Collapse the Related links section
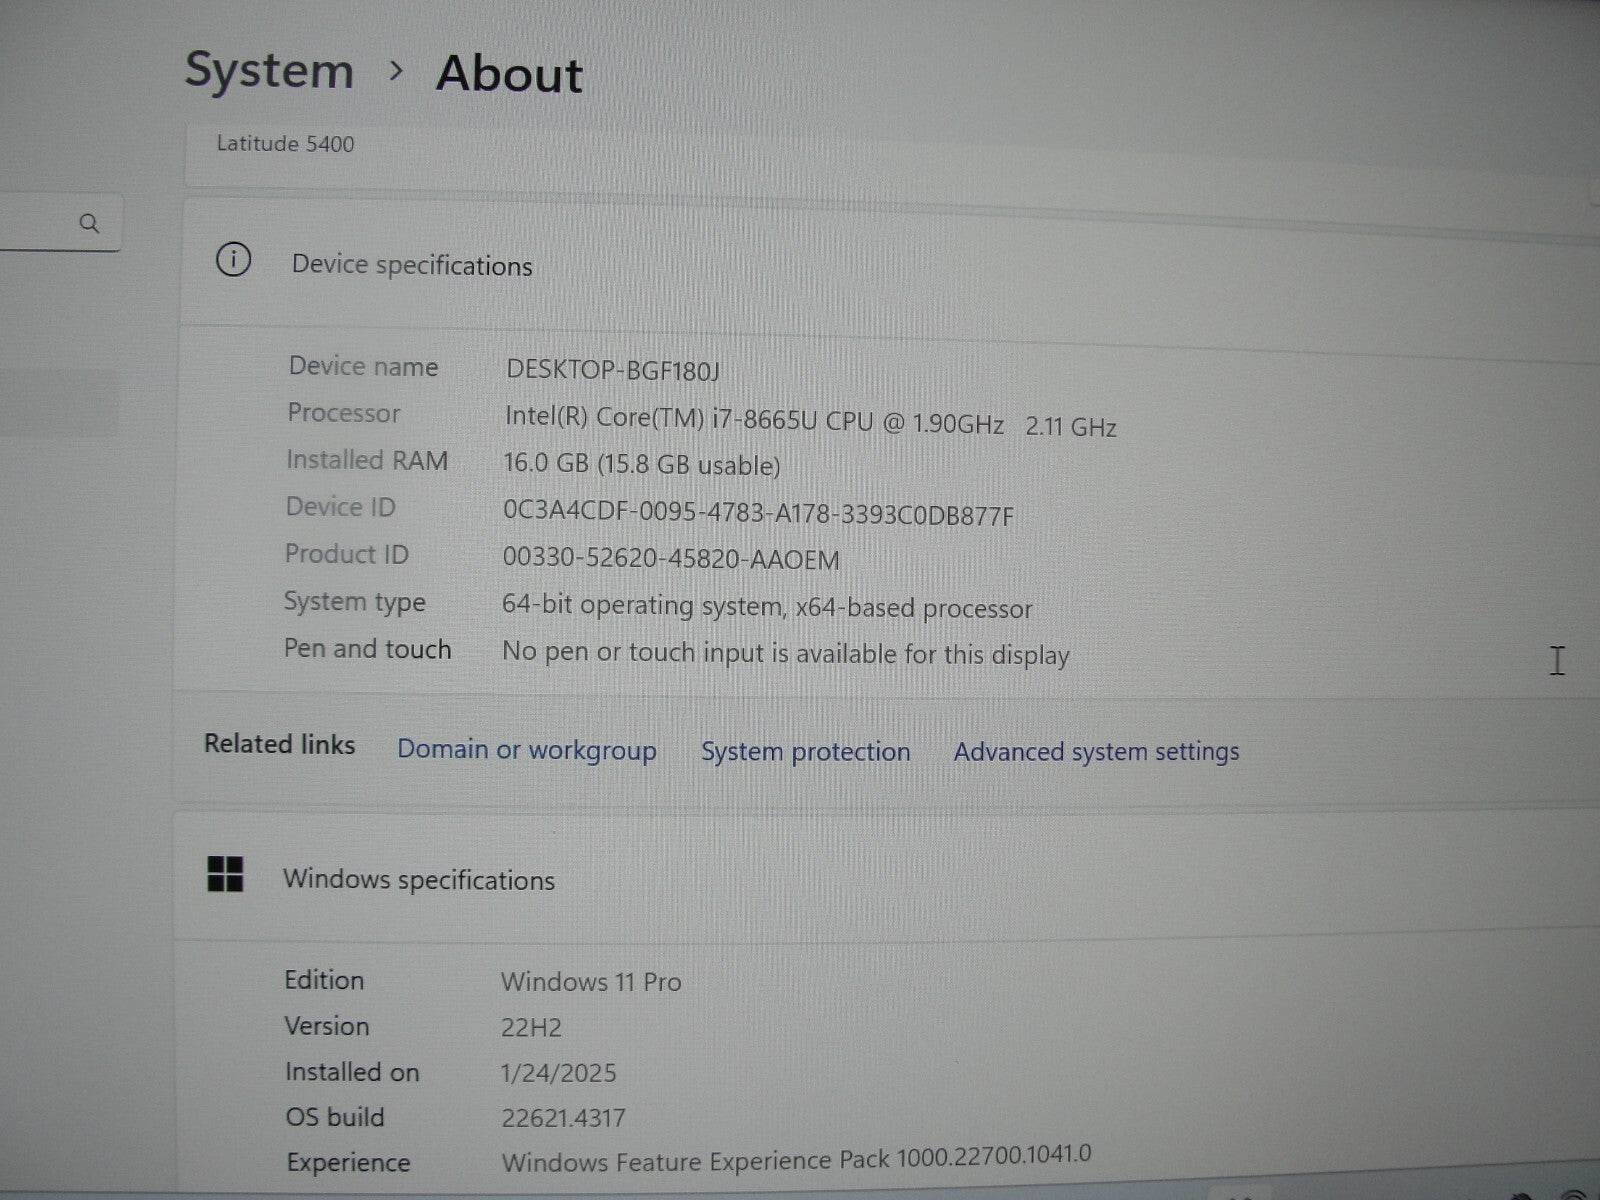The height and width of the screenshot is (1200, 1600). pos(278,744)
